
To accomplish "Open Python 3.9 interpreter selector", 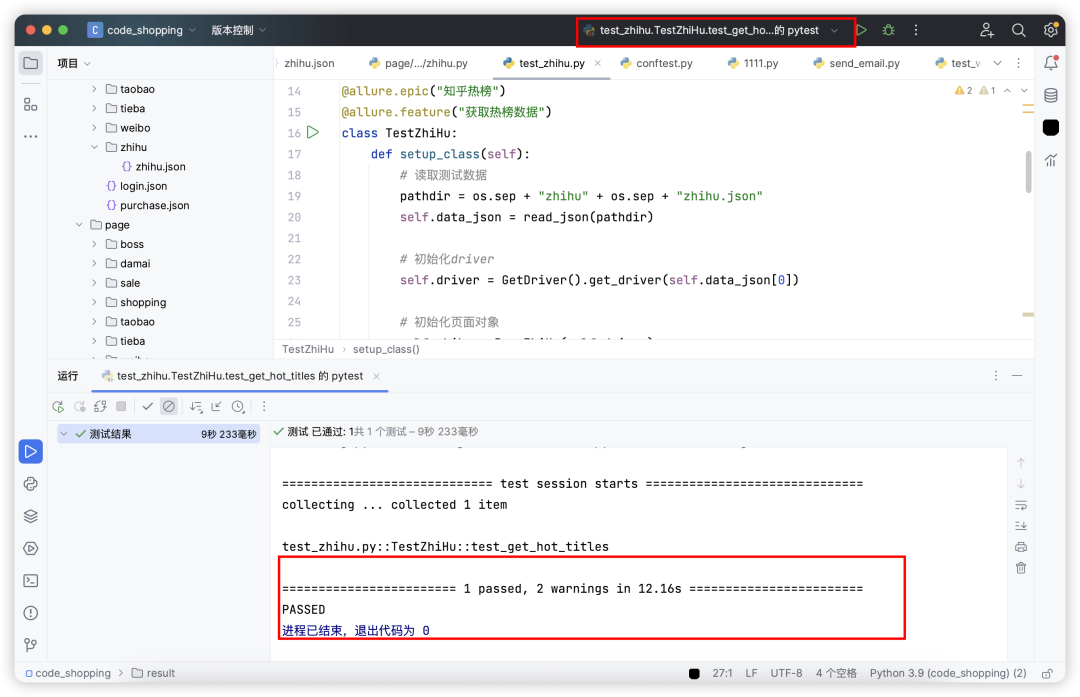I will tap(948, 674).
